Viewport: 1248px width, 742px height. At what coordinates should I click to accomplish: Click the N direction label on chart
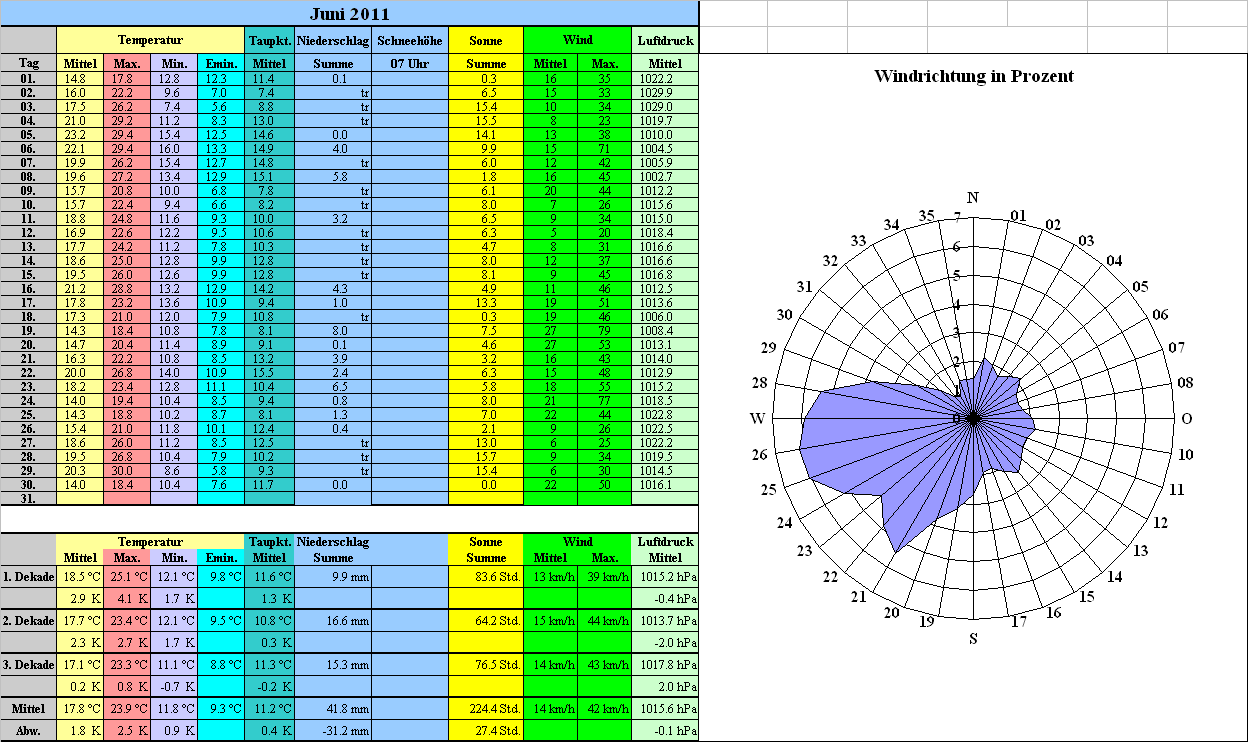click(x=973, y=198)
